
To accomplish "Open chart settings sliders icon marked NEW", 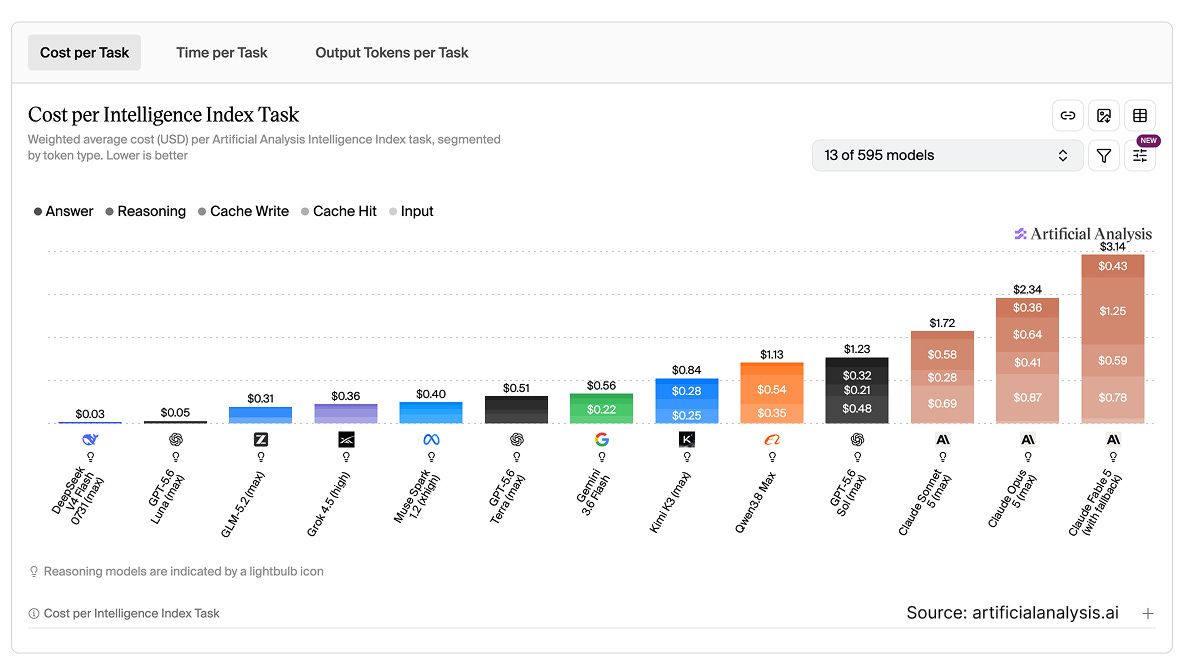I will [1139, 156].
